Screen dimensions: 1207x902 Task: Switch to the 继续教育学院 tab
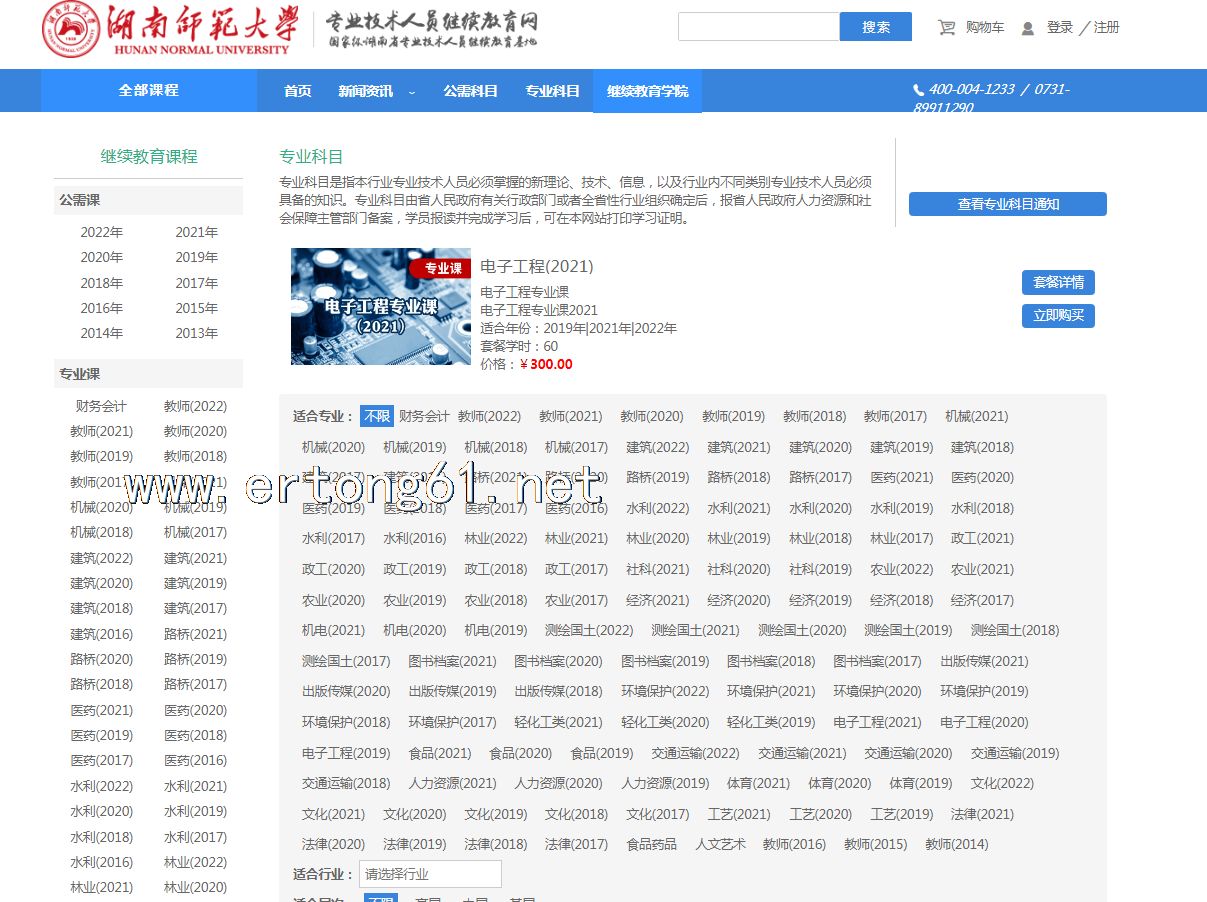click(x=647, y=91)
